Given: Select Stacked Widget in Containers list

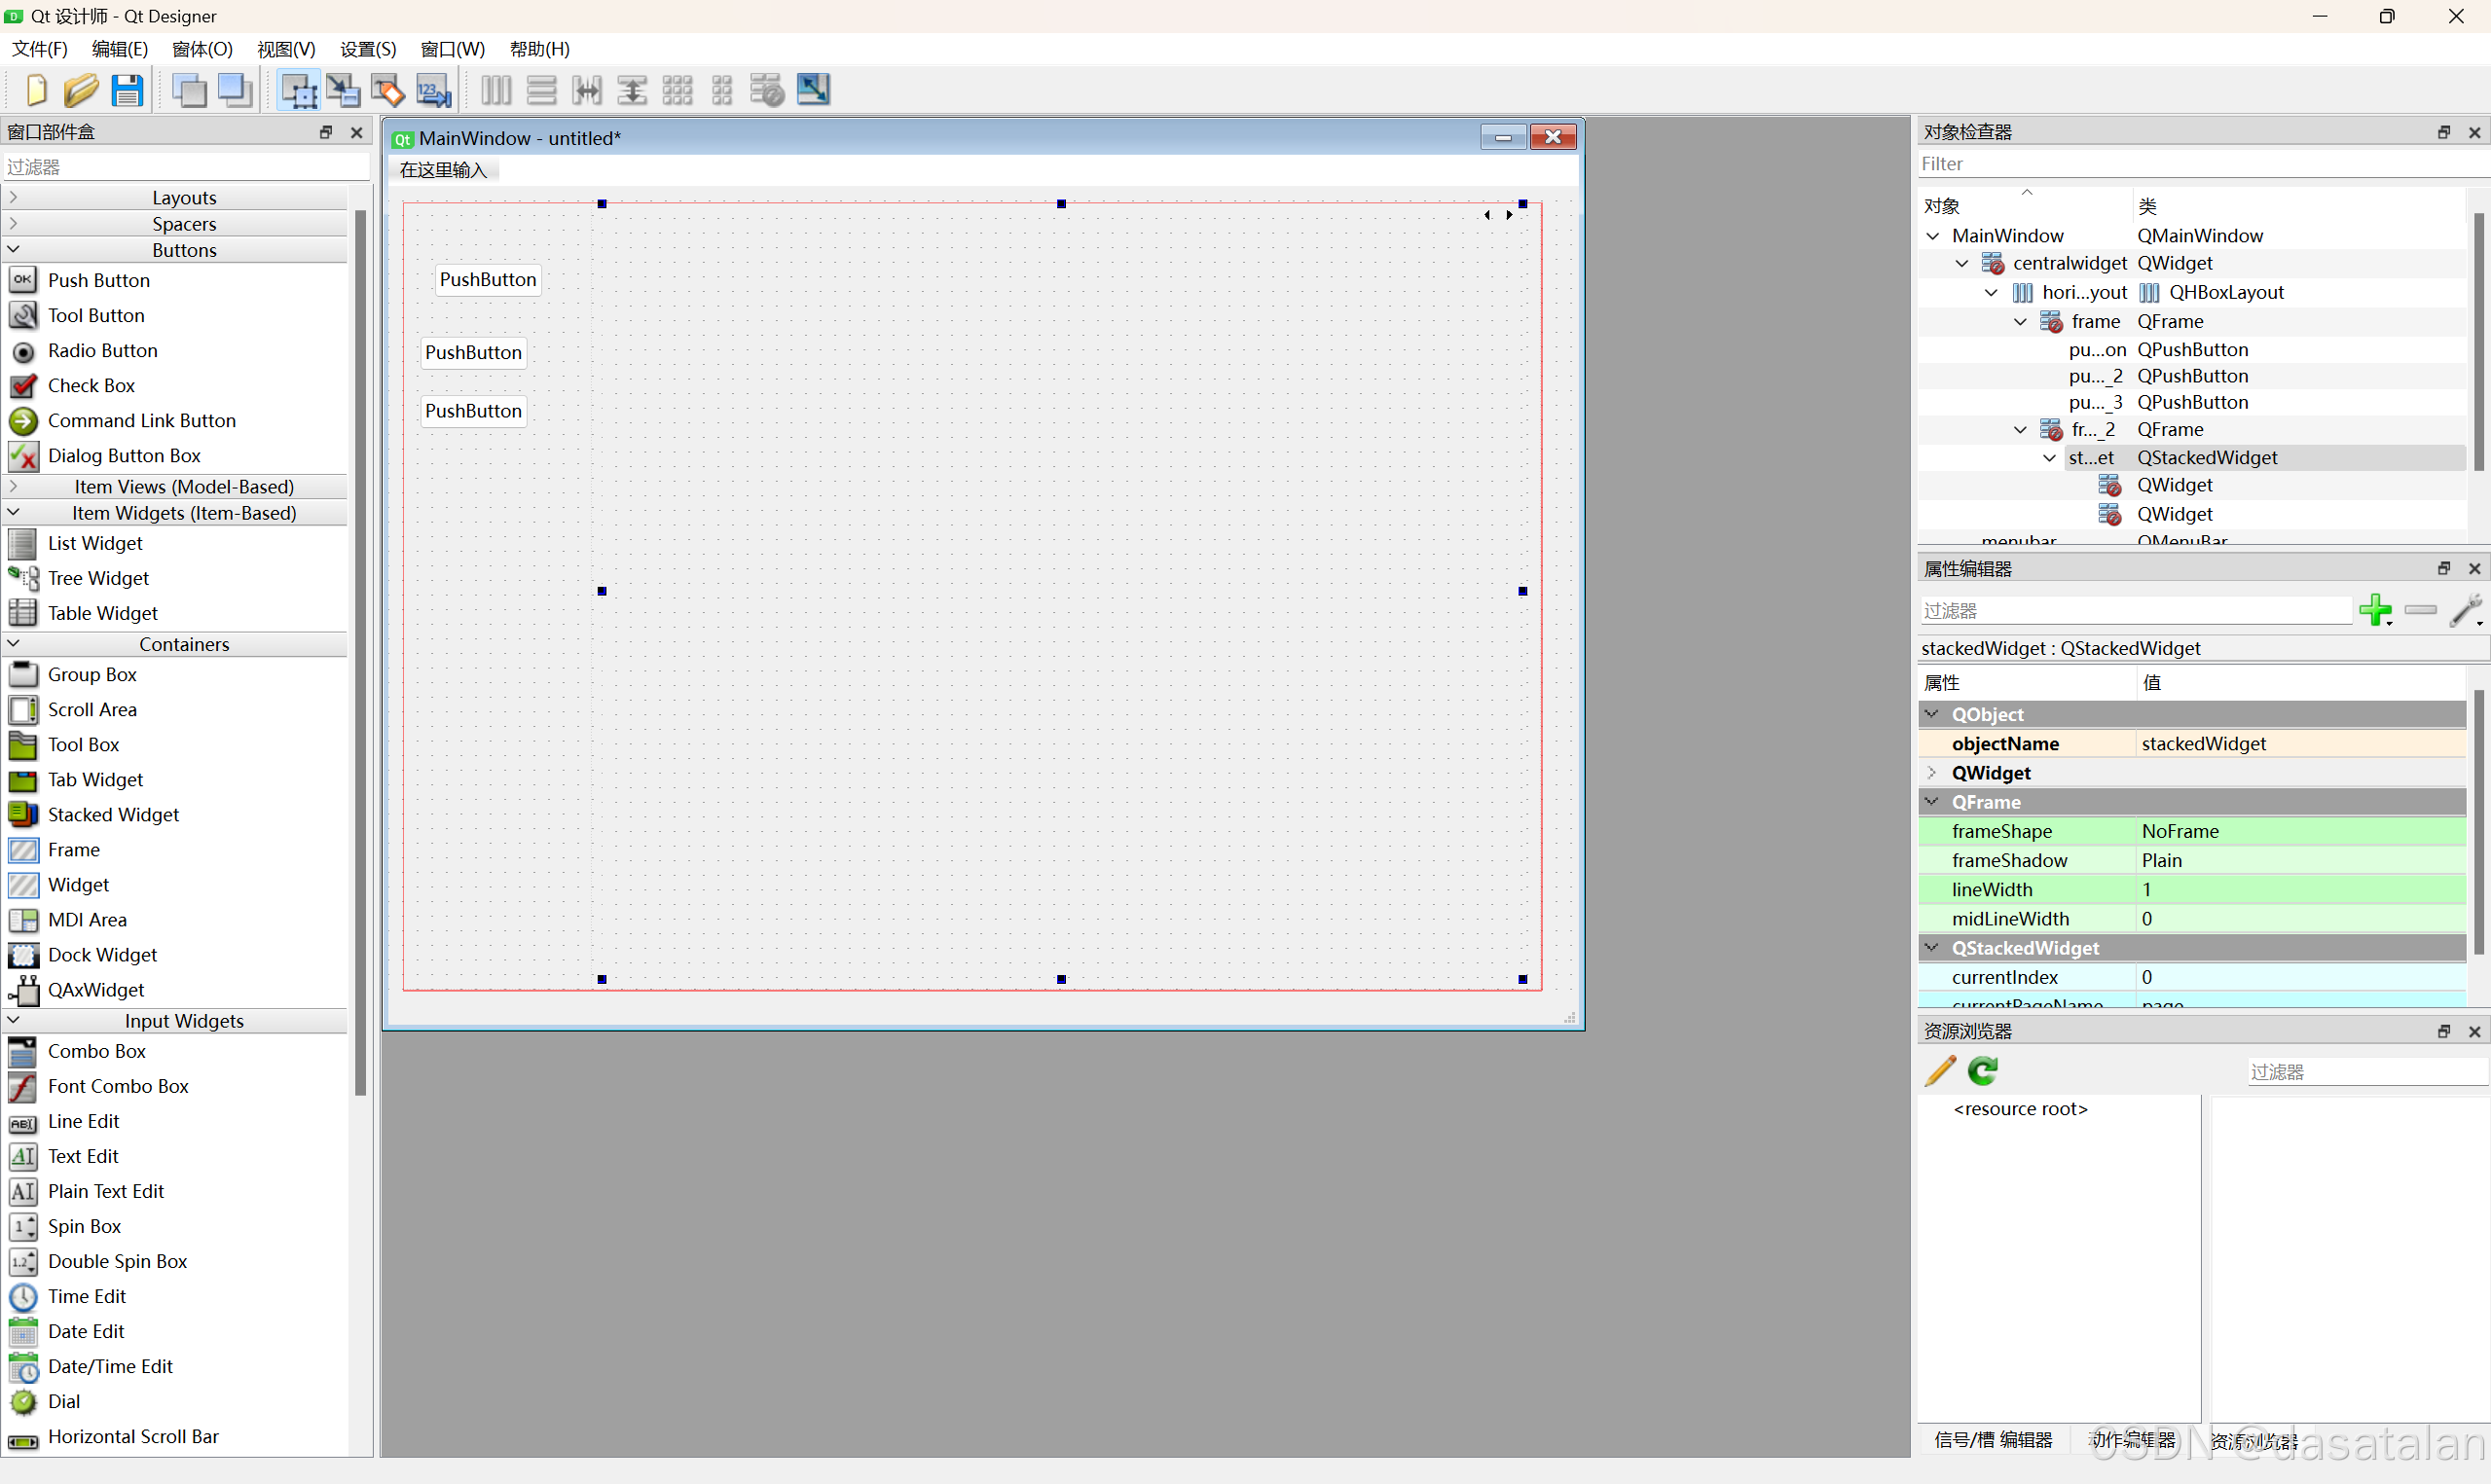Looking at the screenshot, I should click(113, 815).
